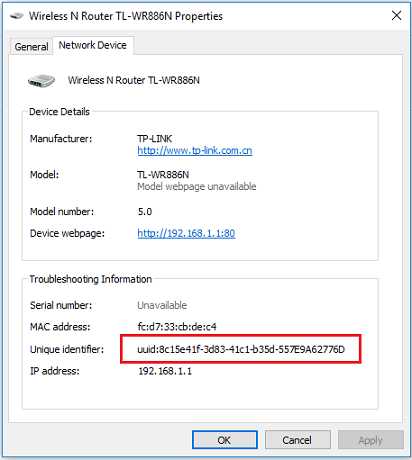Screen dimensions: 412x460
Task: Close the Properties dialog window
Action: [396, 15]
